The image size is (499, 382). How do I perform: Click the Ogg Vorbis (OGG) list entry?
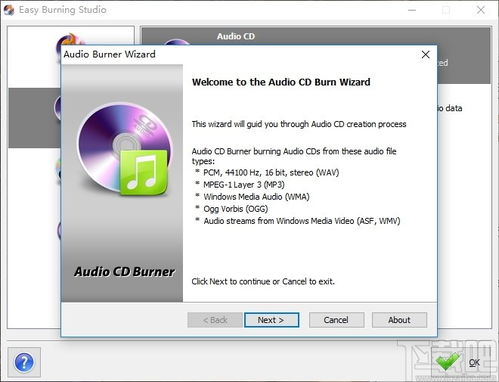click(236, 209)
